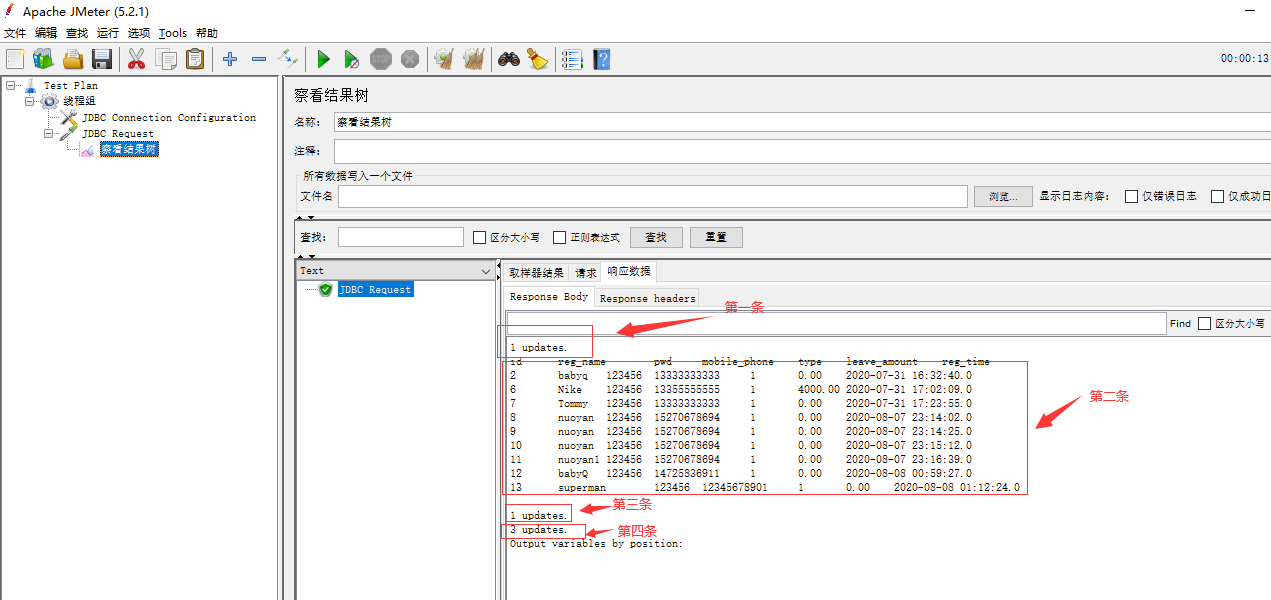The height and width of the screenshot is (600, 1271).
Task: Click the New test plan icon
Action: click(15, 59)
